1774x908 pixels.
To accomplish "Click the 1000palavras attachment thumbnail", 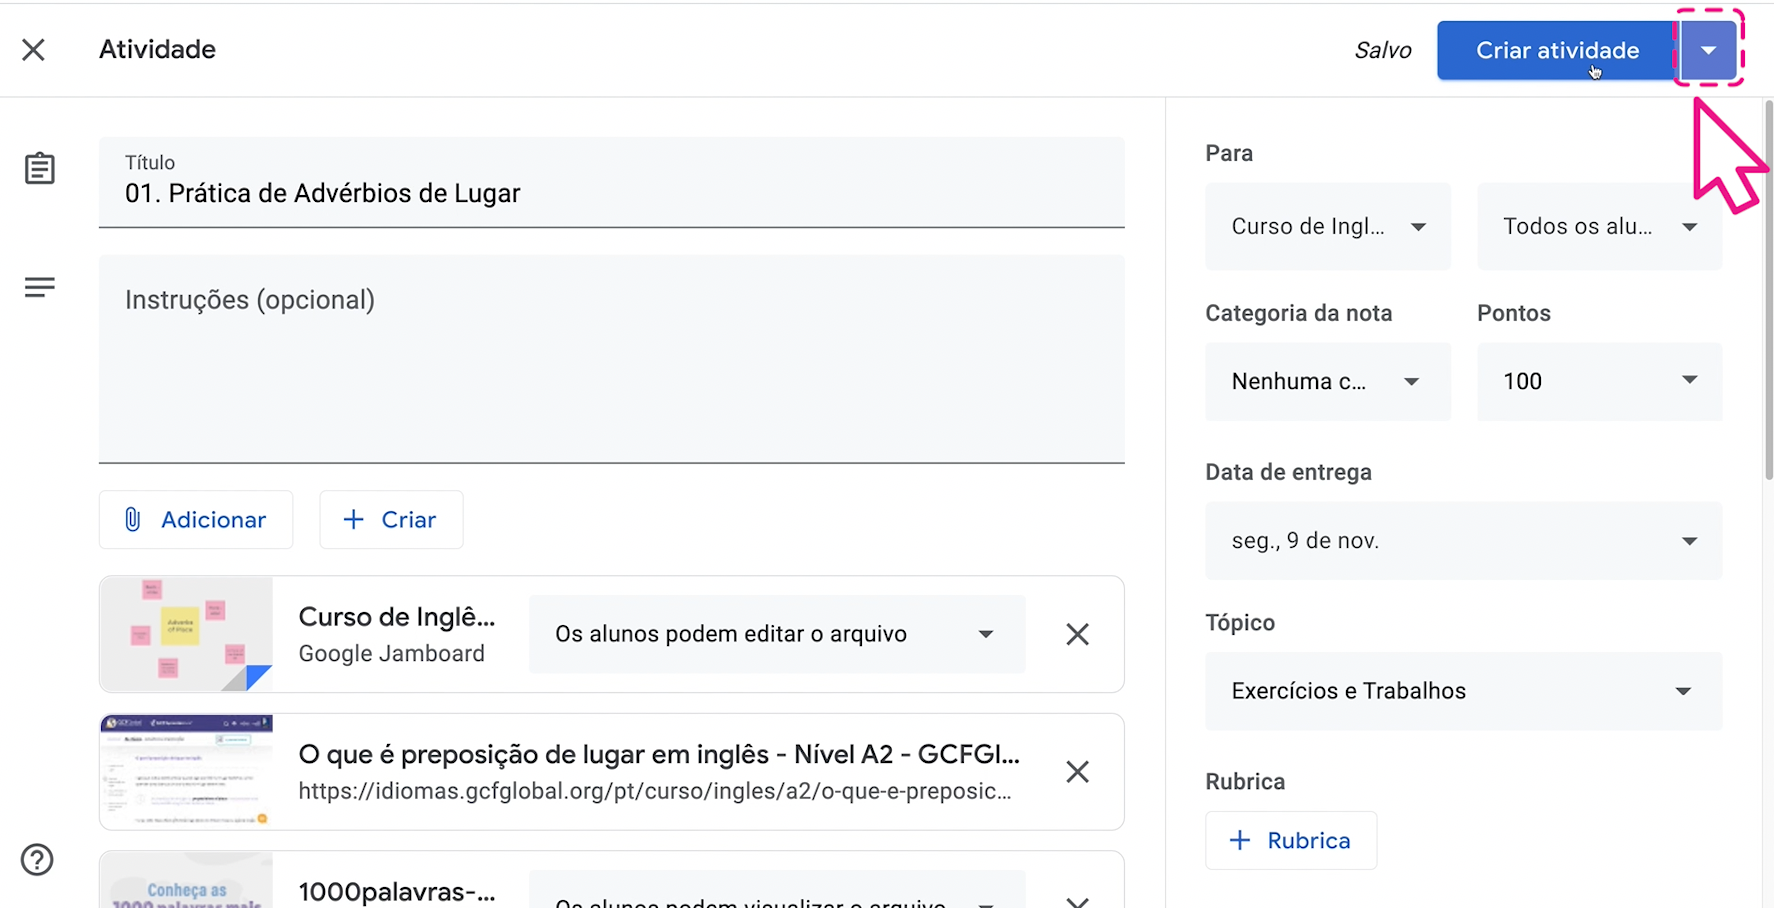I will click(x=186, y=880).
